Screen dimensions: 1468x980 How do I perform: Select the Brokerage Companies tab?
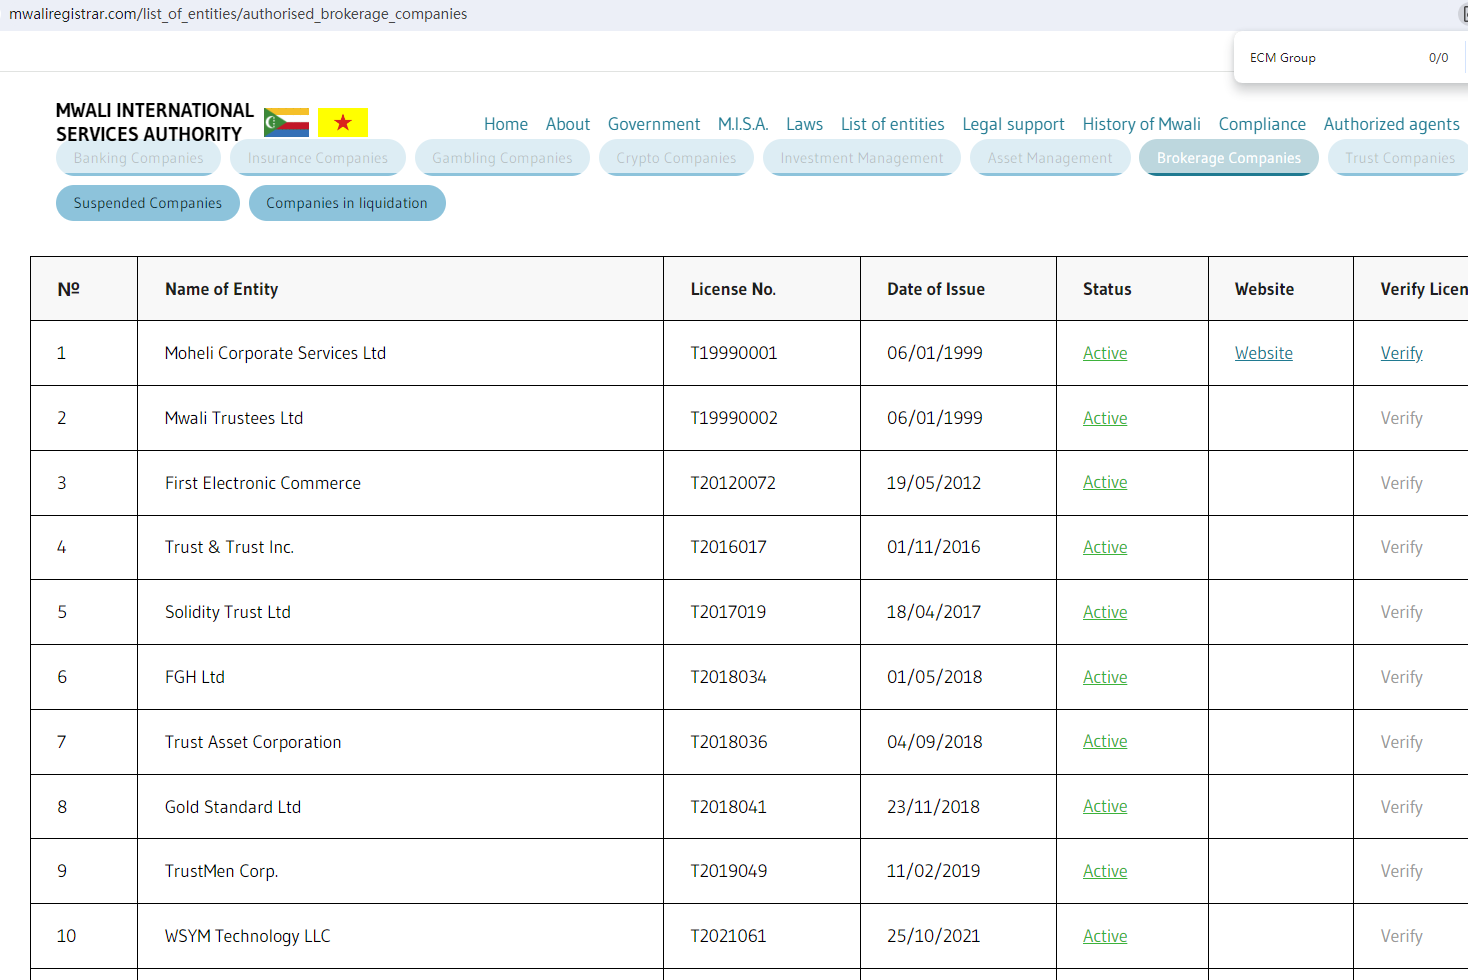(1228, 158)
